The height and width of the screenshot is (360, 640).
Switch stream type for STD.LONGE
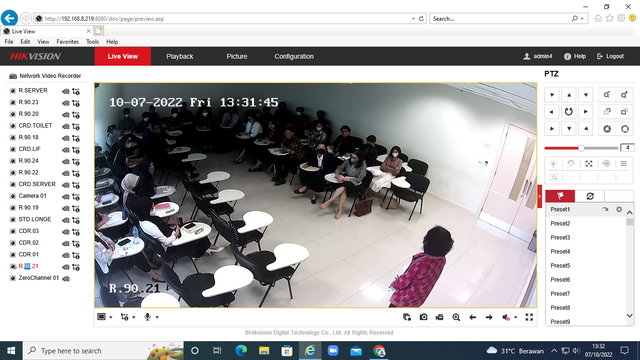[76, 220]
